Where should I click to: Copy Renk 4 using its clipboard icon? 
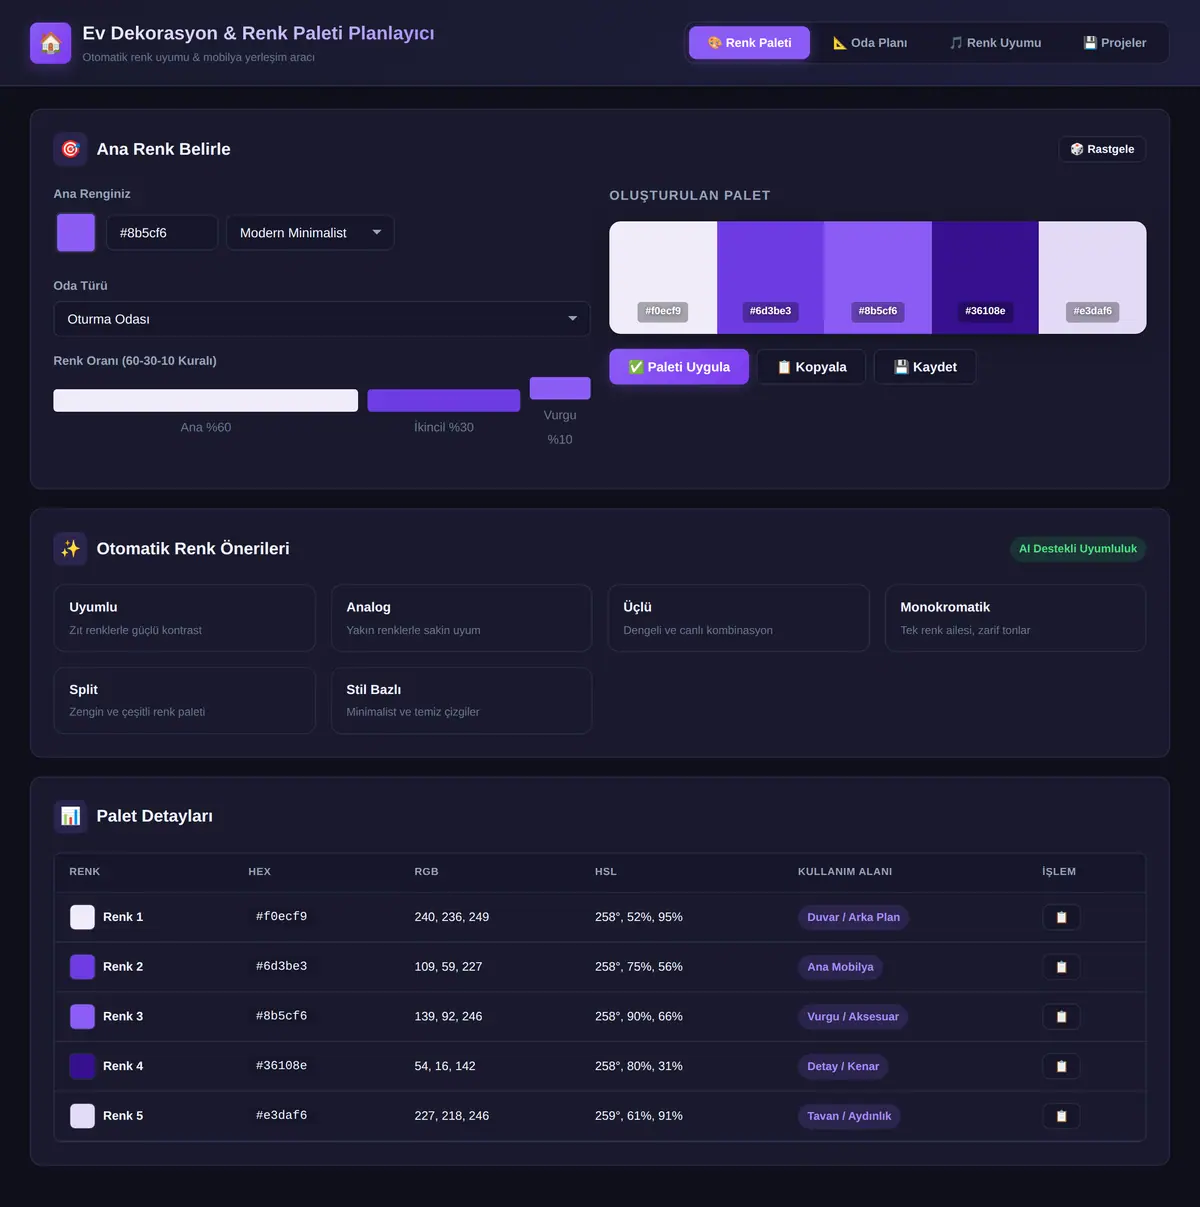pos(1061,1066)
